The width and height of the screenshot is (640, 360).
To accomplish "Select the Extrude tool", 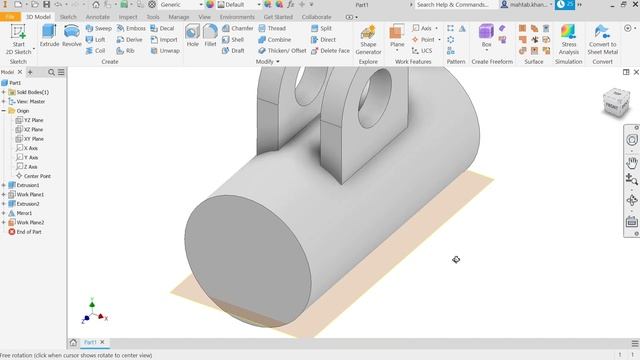I will click(49, 36).
